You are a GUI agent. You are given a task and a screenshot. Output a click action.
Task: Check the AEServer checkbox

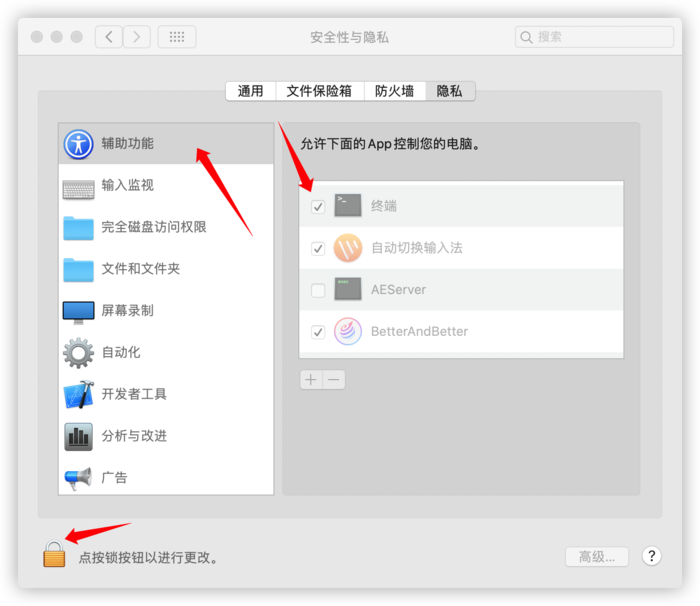(318, 290)
